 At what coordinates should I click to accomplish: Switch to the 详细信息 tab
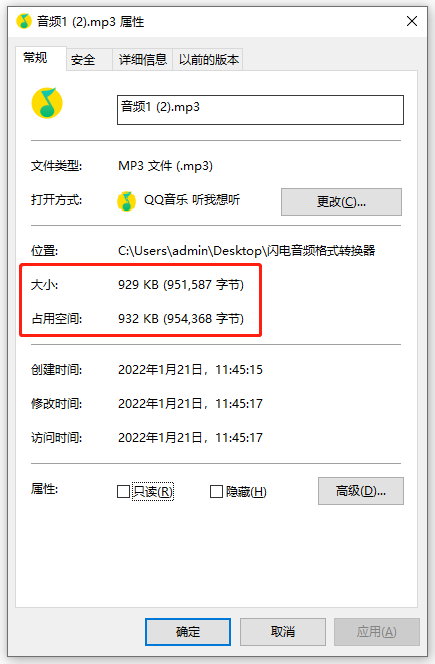143,60
